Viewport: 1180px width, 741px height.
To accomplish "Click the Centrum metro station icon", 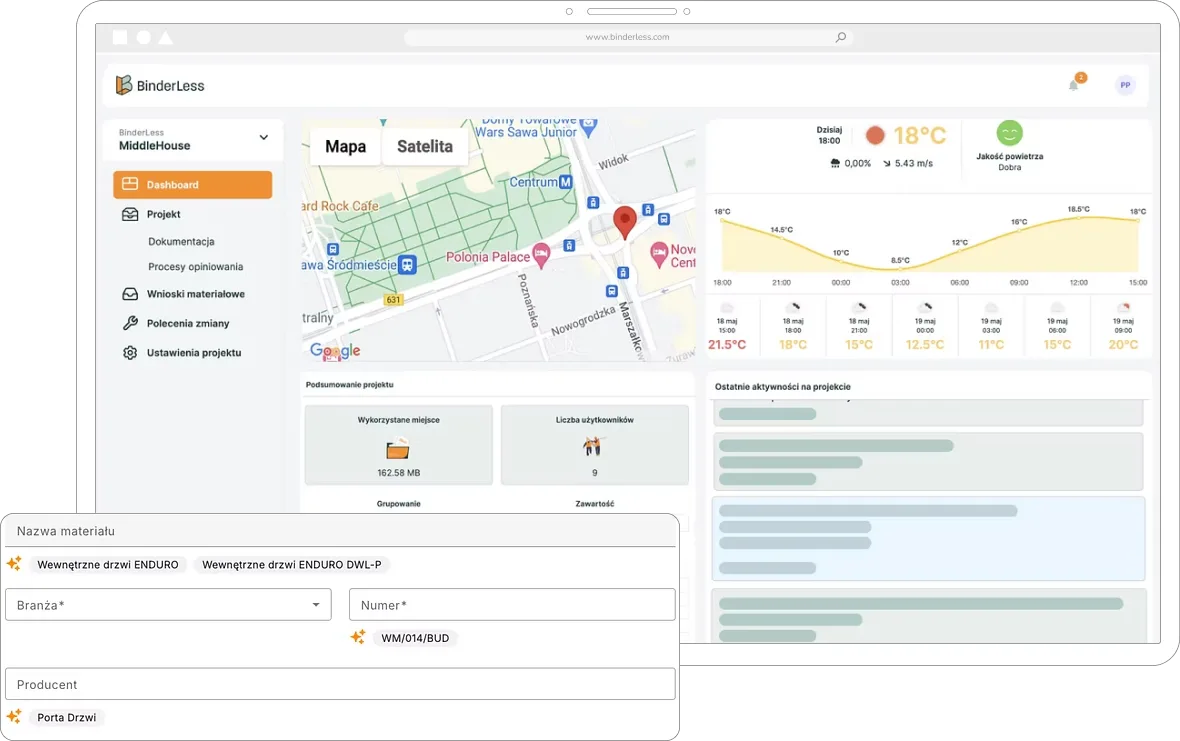I will click(566, 182).
